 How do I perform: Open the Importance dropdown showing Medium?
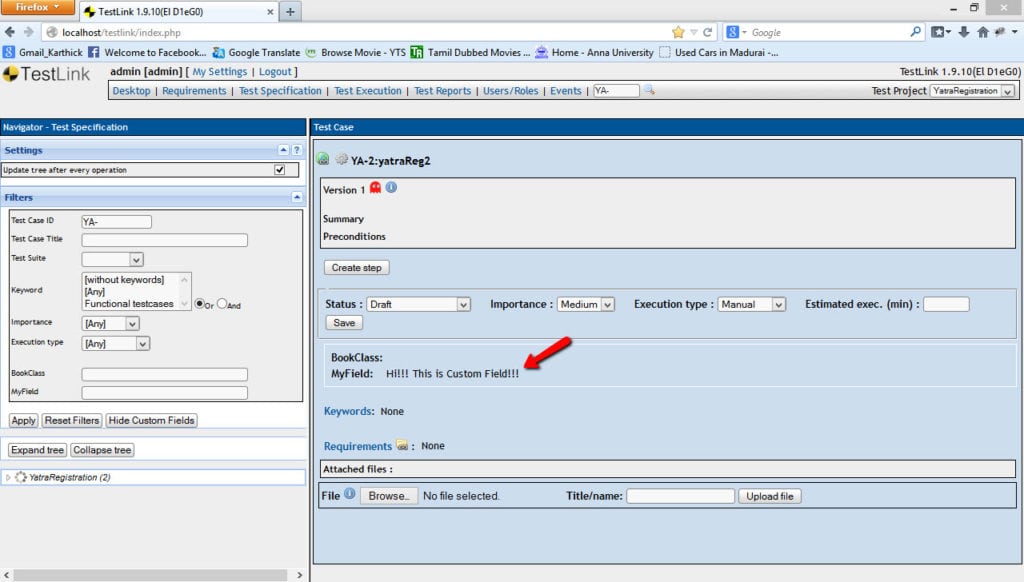(x=586, y=304)
